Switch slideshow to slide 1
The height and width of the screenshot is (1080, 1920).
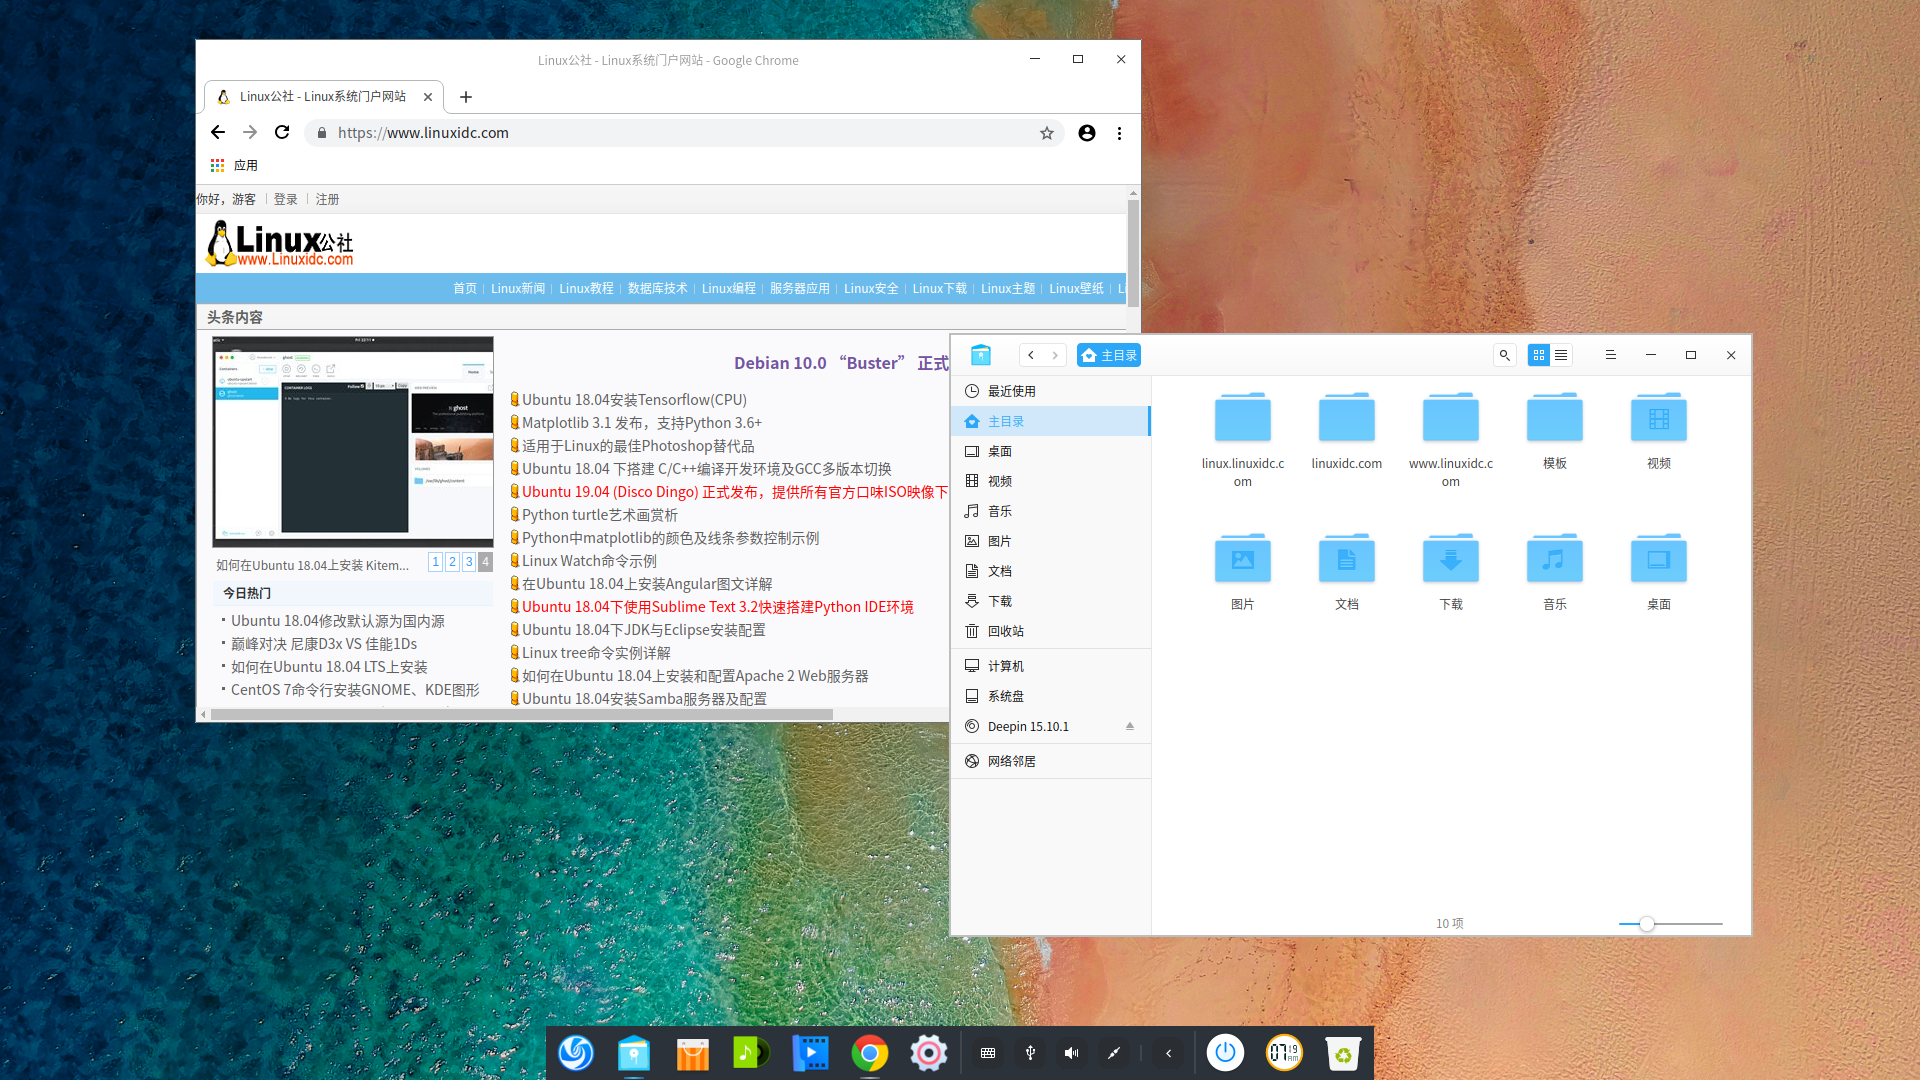pyautogui.click(x=435, y=562)
